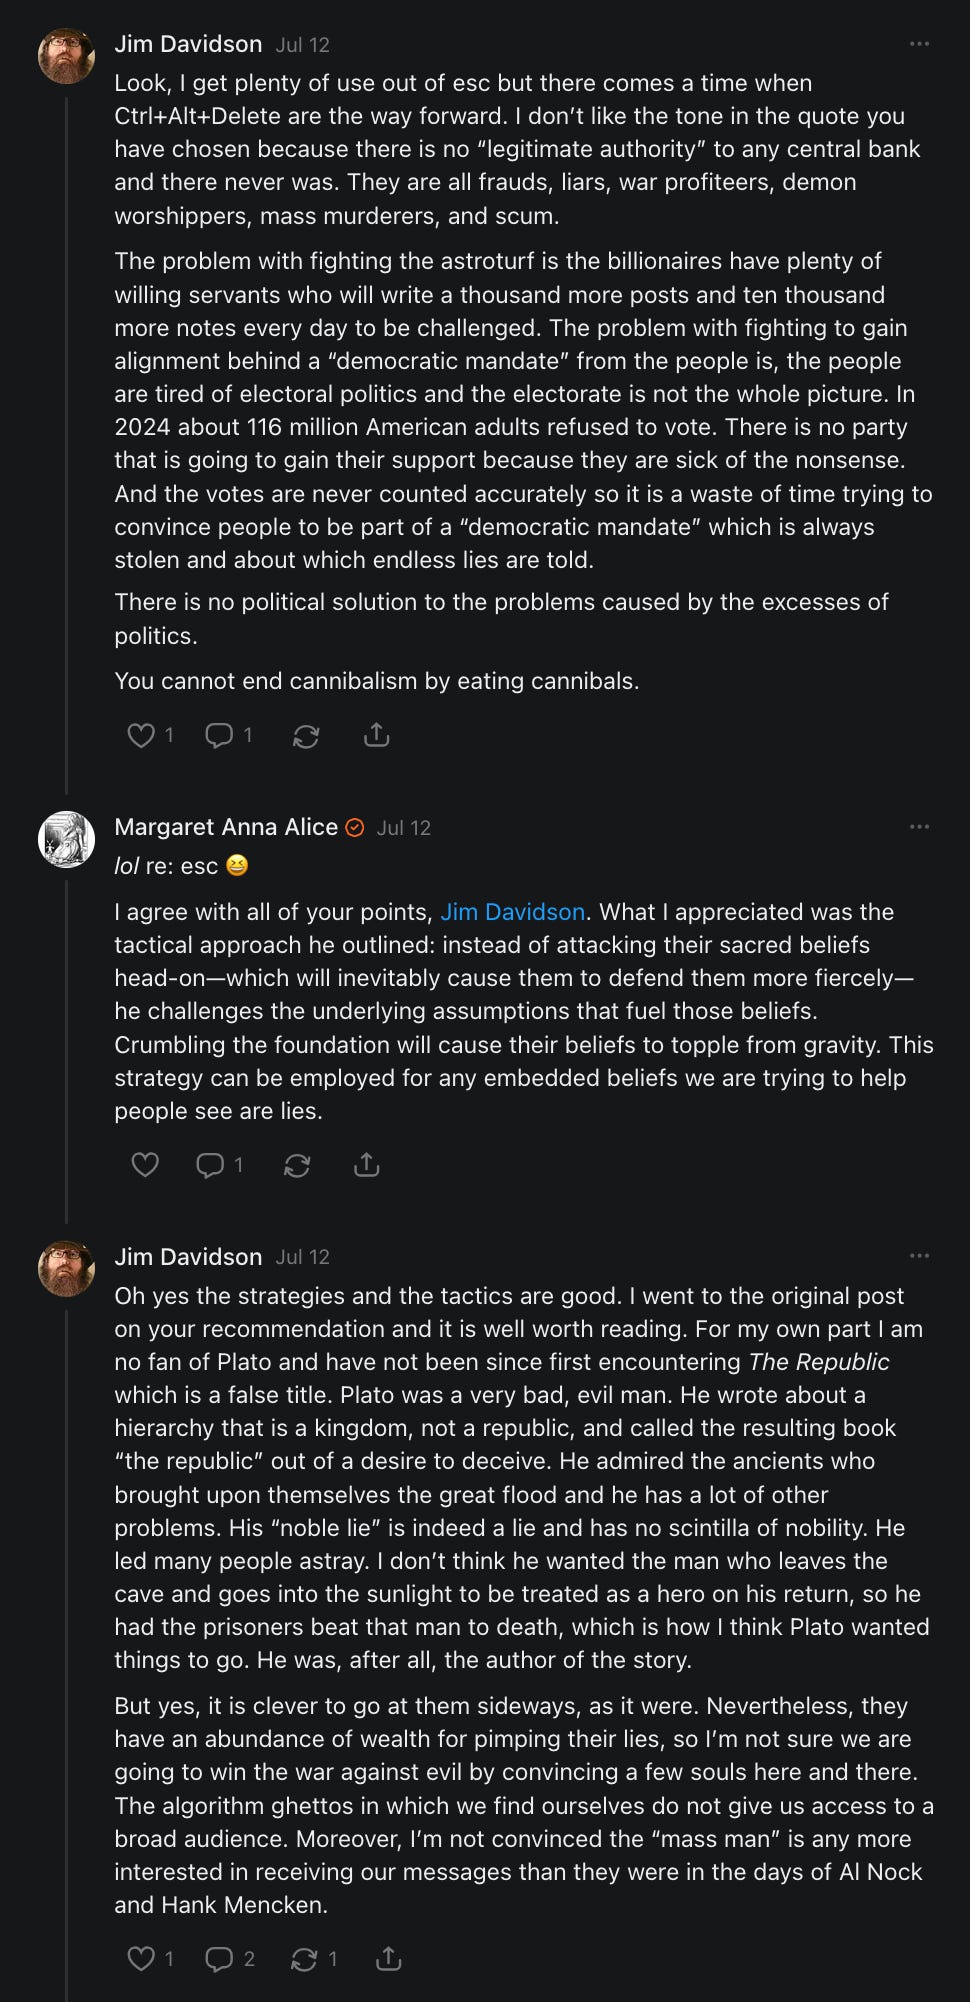Like Jim Davidson's first comment
The height and width of the screenshot is (2002, 970).
click(141, 736)
